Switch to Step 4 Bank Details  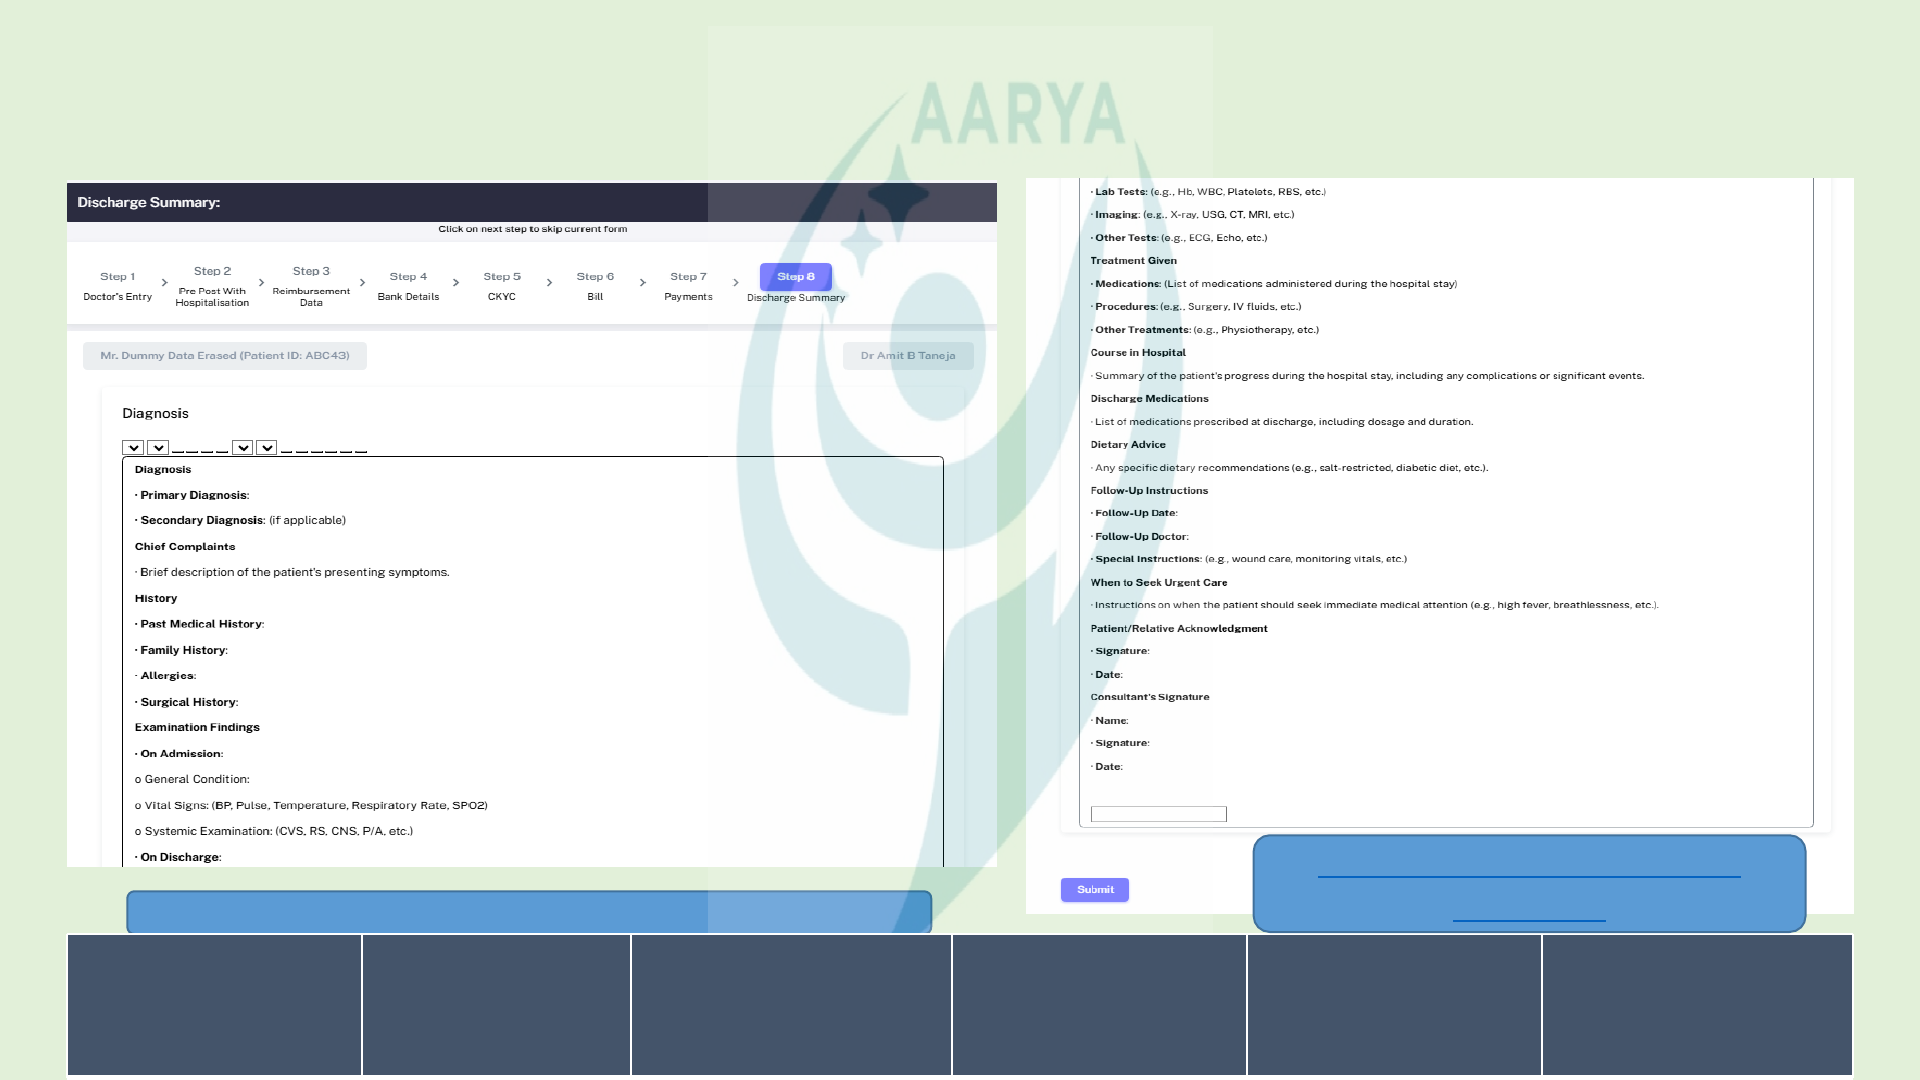[408, 285]
